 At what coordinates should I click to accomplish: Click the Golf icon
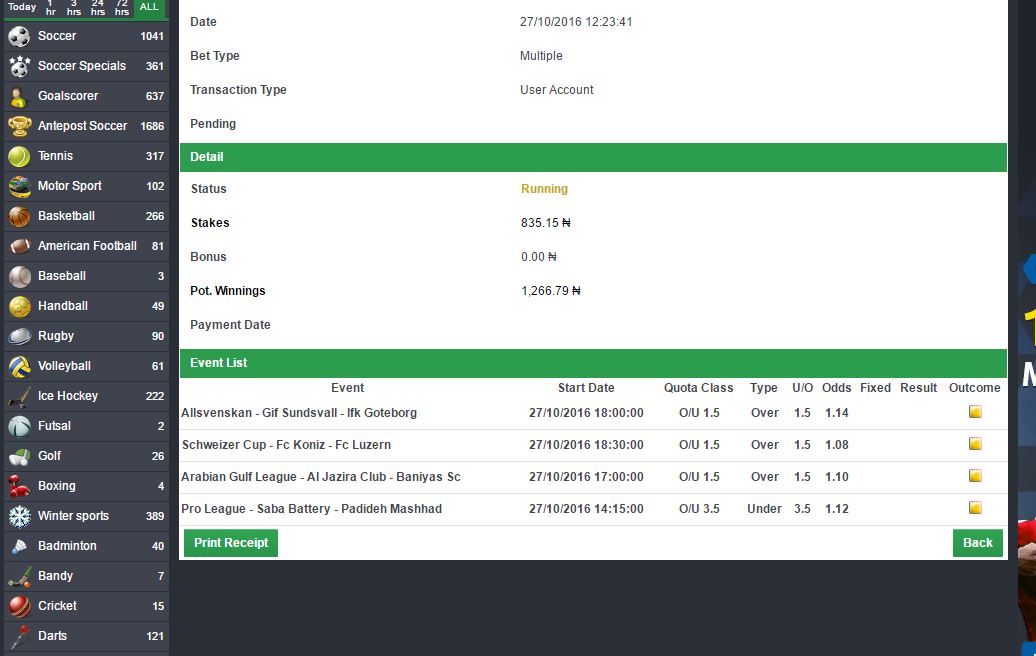[x=19, y=456]
